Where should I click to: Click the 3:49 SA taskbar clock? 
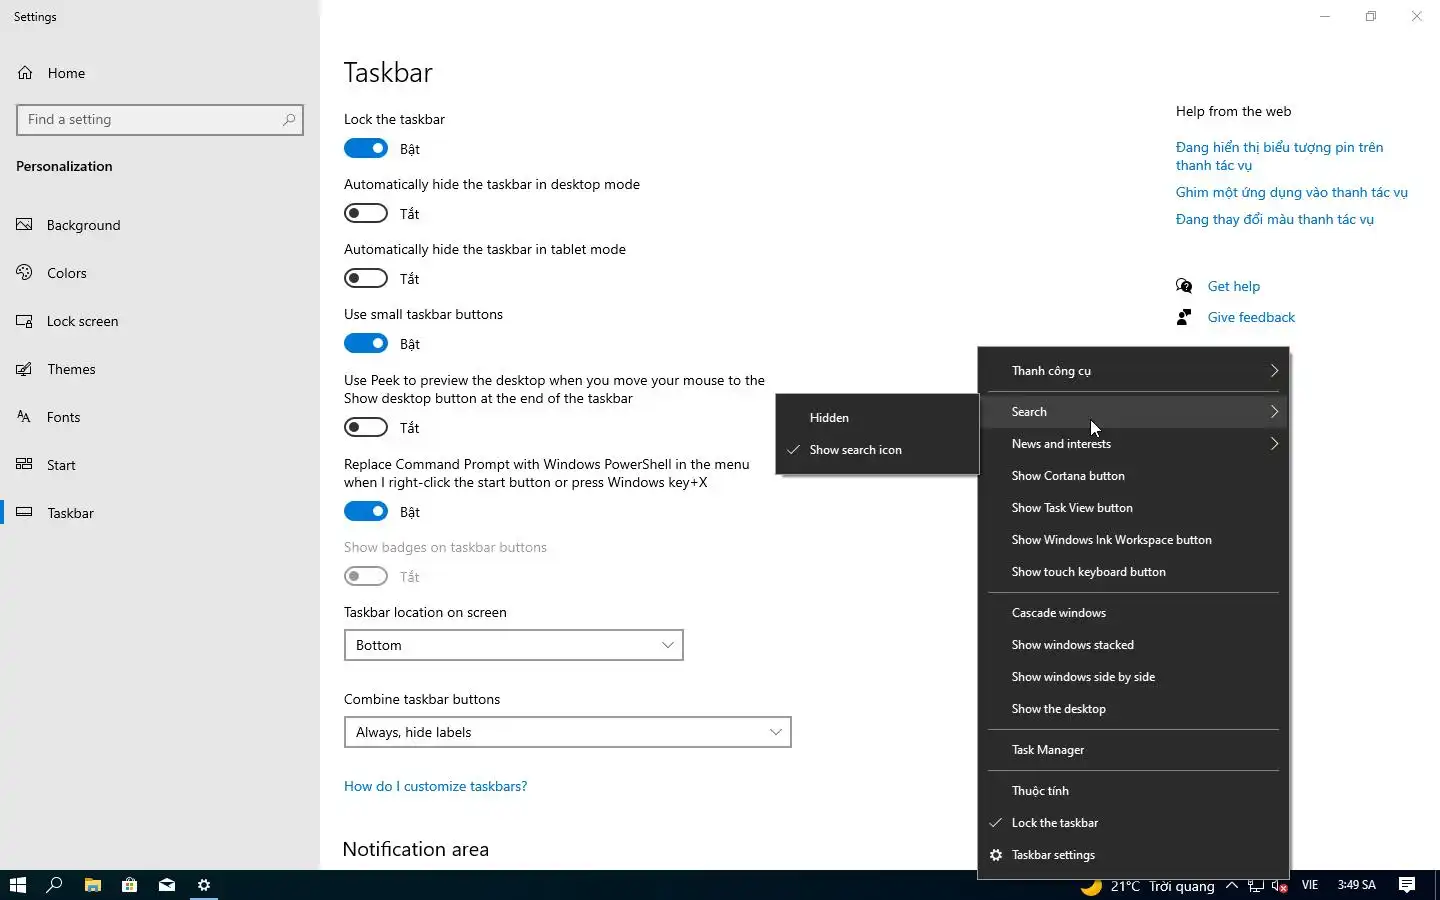(1356, 885)
